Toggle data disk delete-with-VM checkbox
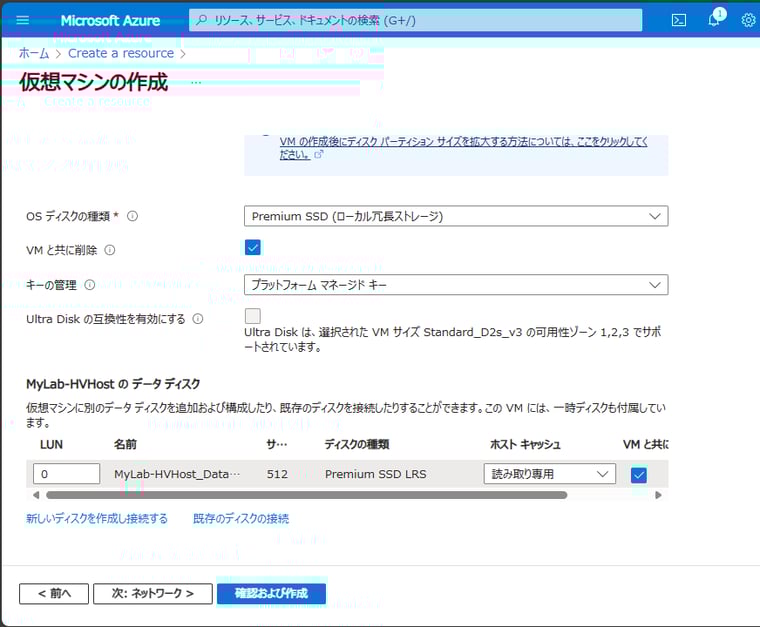The image size is (760, 627). coord(639,474)
